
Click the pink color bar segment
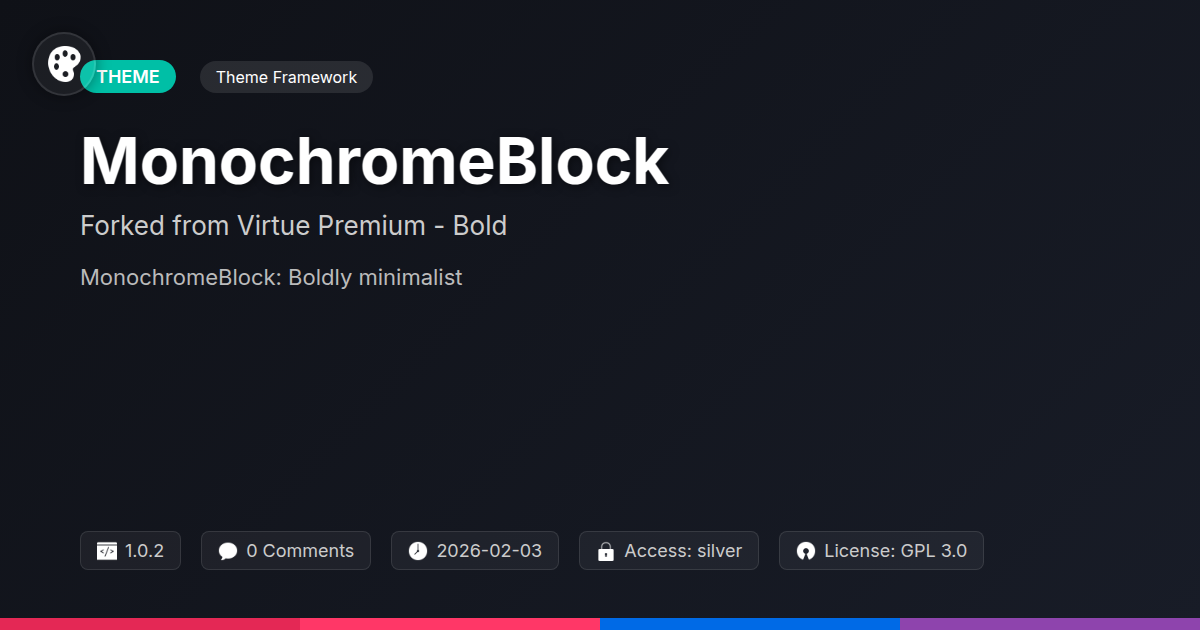[450, 623]
